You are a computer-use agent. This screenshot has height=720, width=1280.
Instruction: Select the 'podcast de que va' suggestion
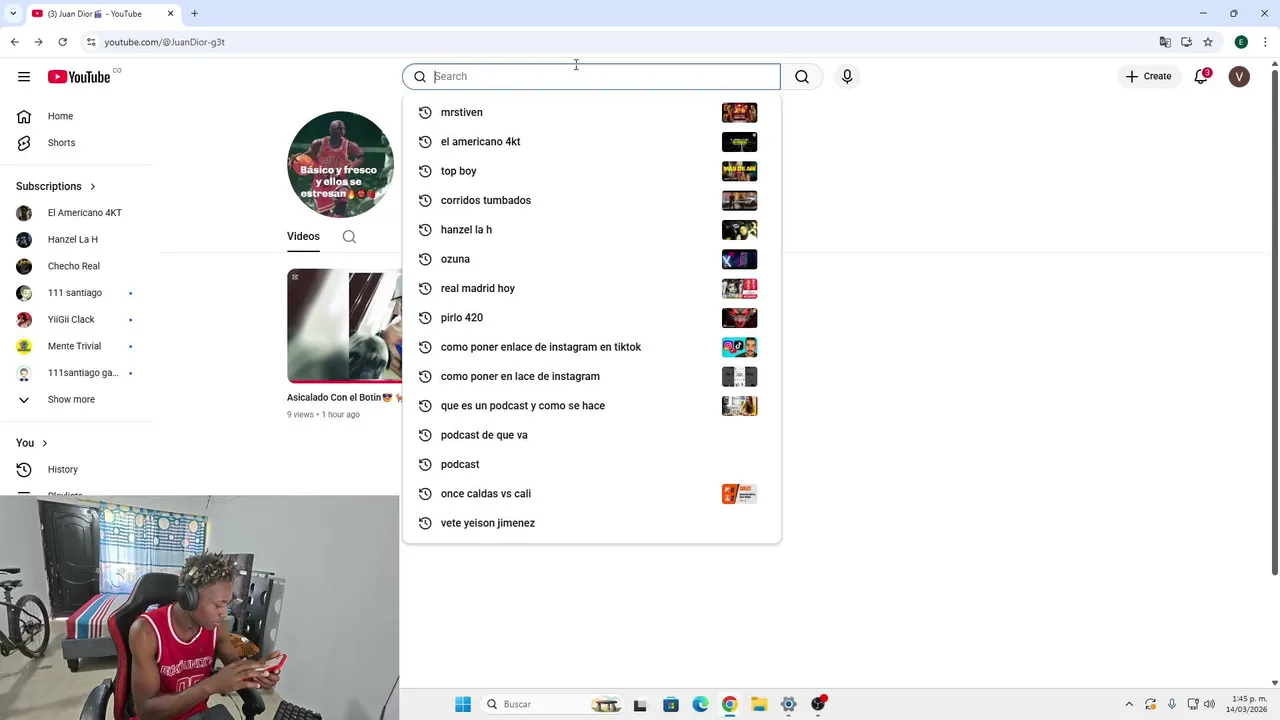591,435
